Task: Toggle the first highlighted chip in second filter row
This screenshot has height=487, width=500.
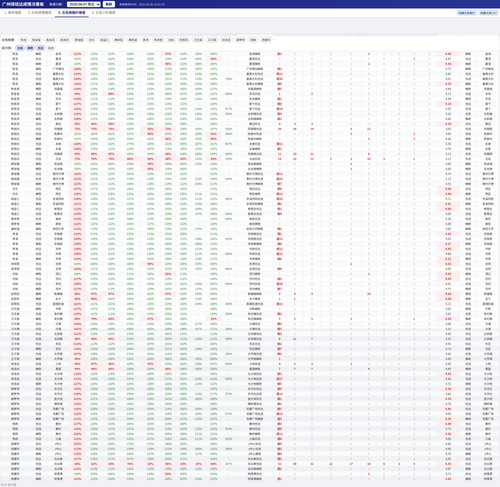Action: 20,48
